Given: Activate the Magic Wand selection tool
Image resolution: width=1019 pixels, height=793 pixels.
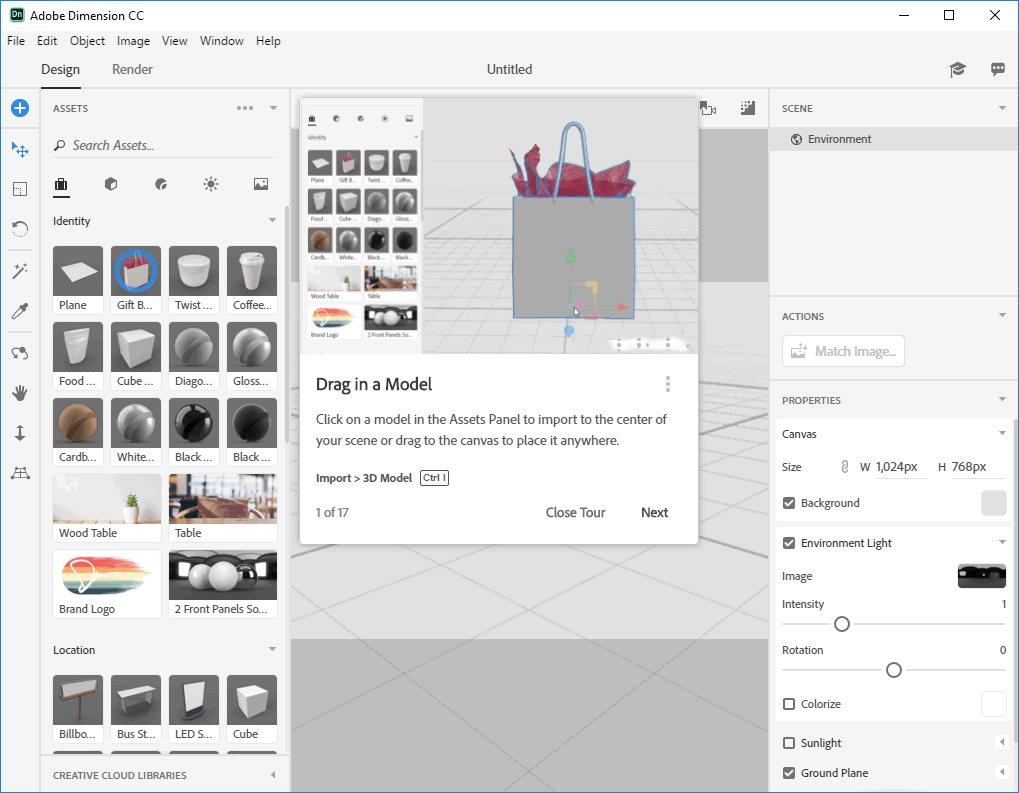Looking at the screenshot, I should pos(19,271).
